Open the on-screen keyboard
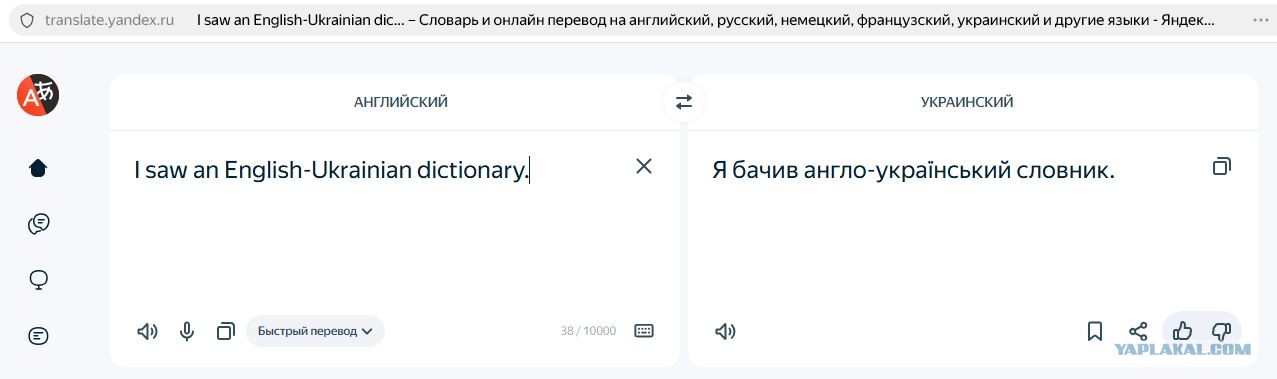This screenshot has width=1277, height=379. pos(644,331)
